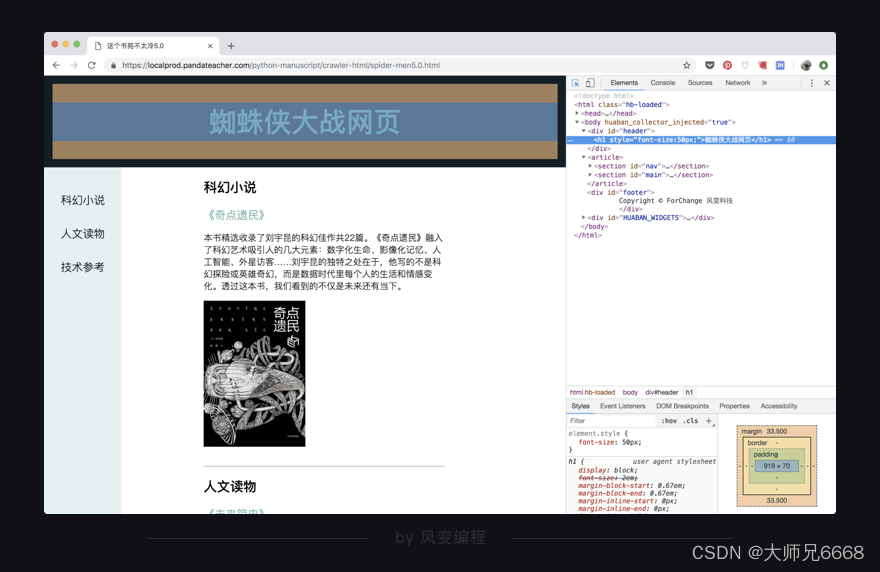
Task: Click the Copyright ForChange footer text node
Action: [676, 201]
